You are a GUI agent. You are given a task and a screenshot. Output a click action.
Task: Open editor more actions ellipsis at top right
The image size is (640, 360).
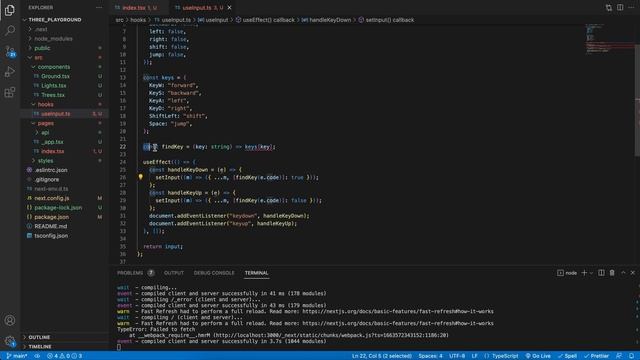tap(631, 7)
